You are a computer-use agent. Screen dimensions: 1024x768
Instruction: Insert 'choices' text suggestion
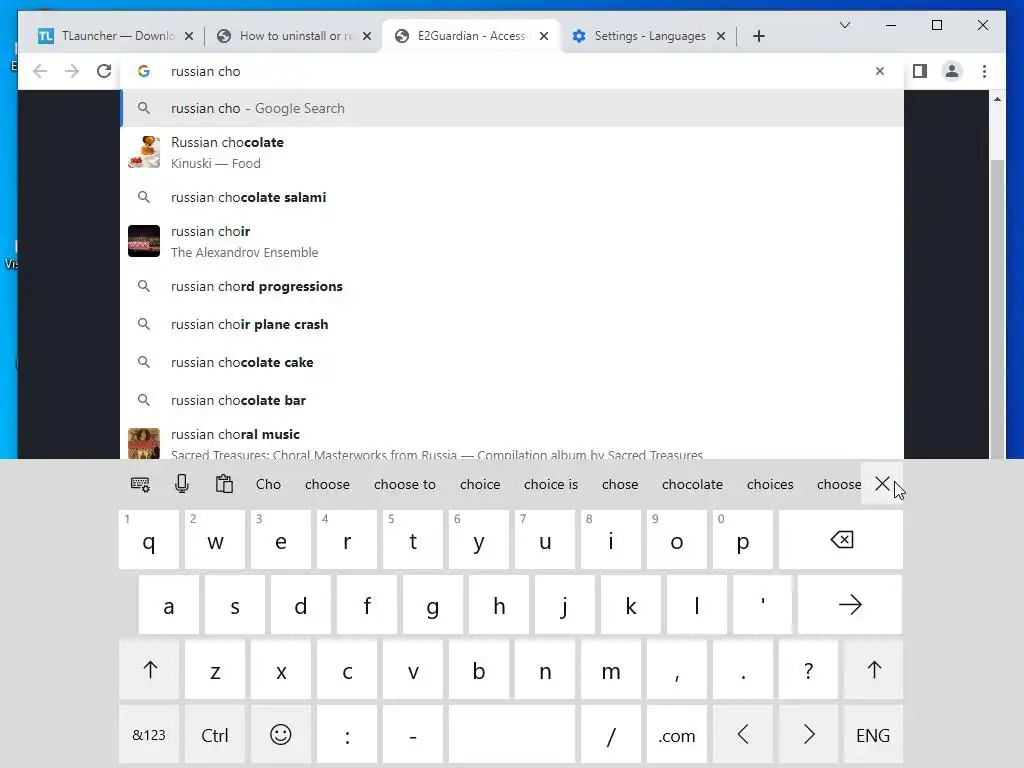(x=770, y=485)
